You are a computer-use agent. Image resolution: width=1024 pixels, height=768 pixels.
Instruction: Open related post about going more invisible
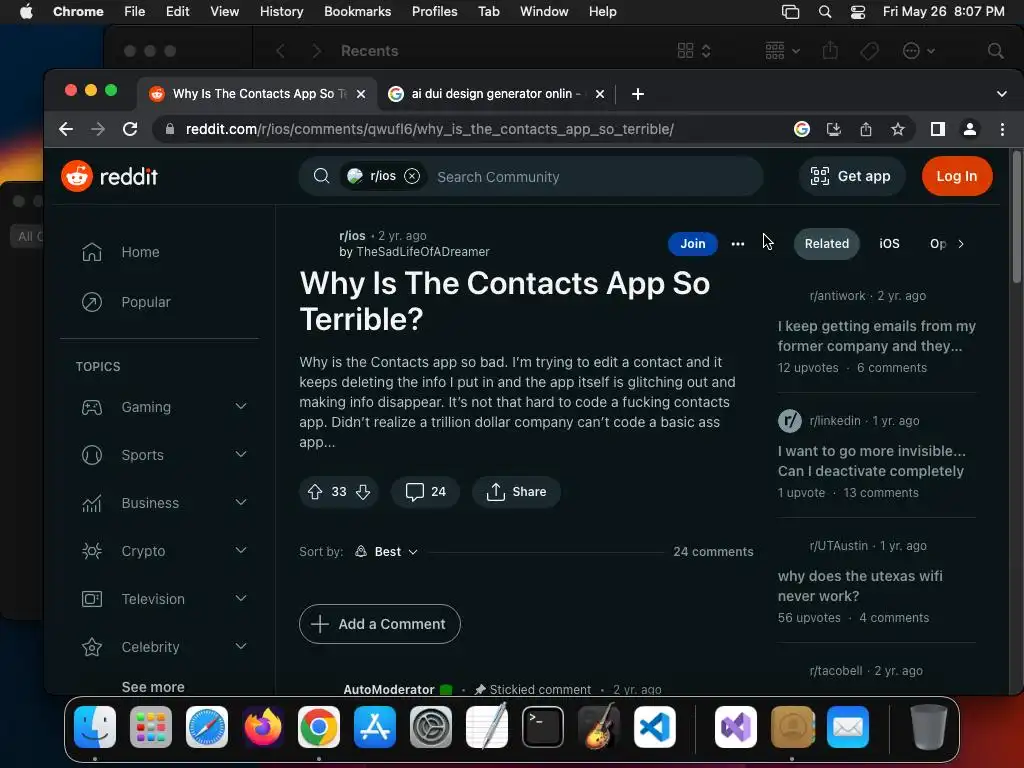click(871, 461)
